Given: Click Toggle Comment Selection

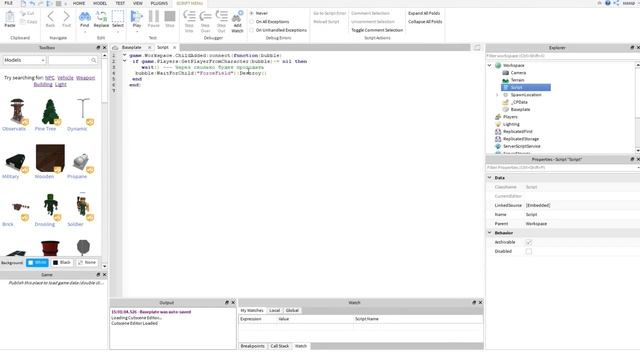Looking at the screenshot, I should [x=377, y=30].
